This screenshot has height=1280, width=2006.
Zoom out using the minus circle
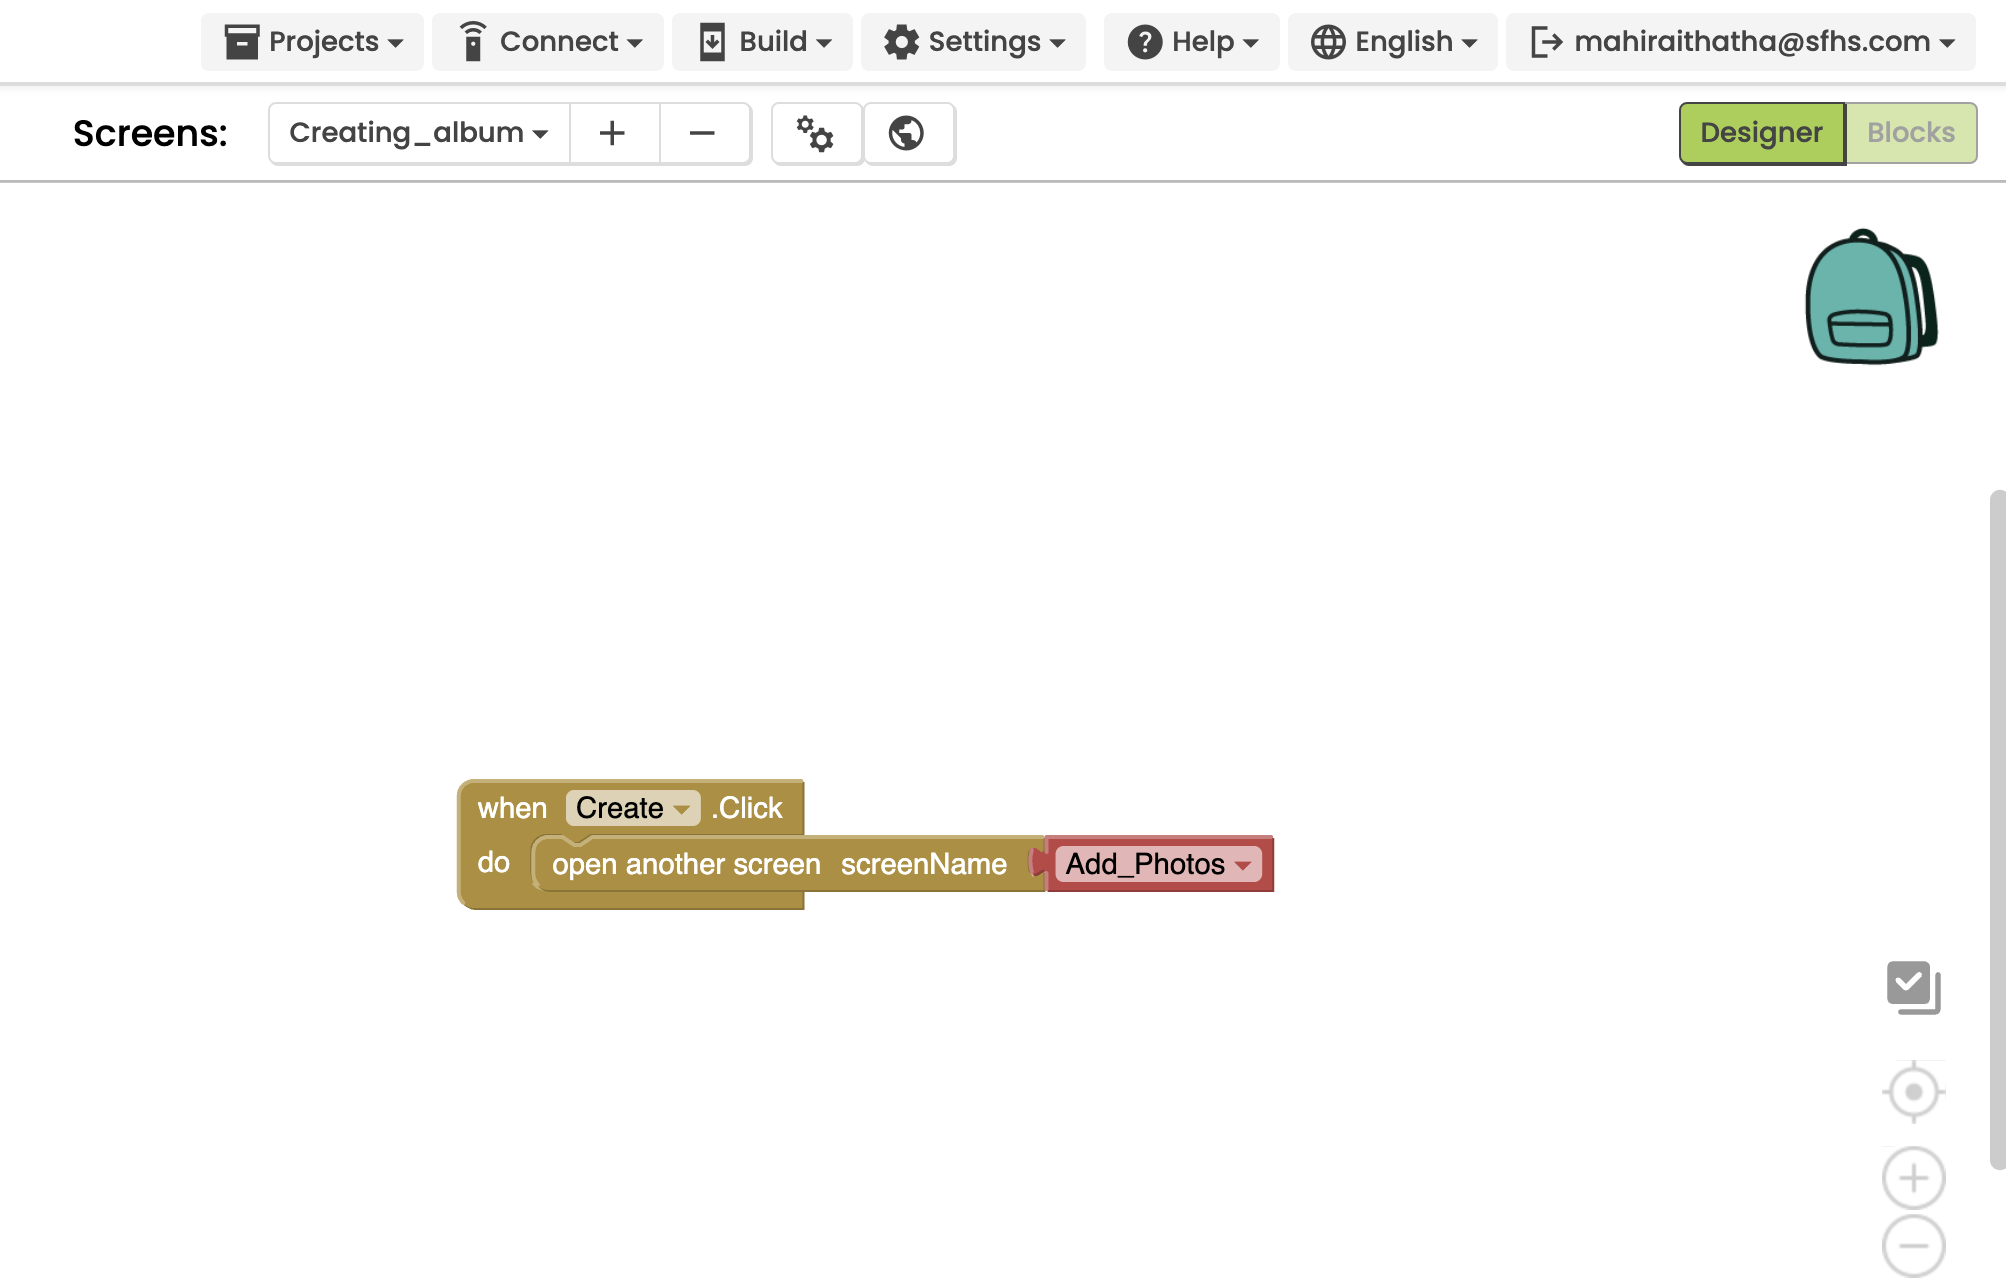tap(1913, 1246)
